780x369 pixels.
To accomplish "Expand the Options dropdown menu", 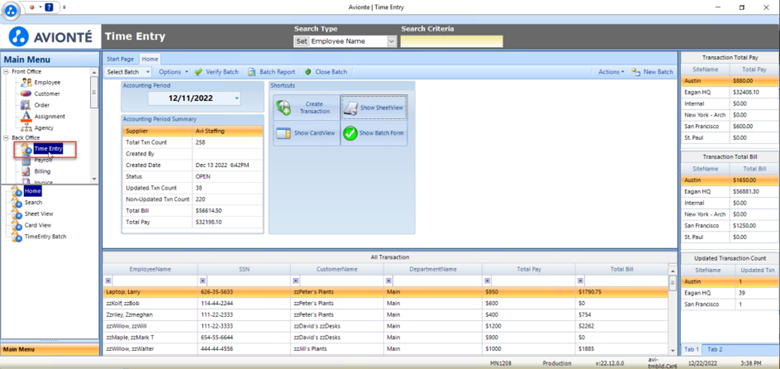I will tap(173, 72).
